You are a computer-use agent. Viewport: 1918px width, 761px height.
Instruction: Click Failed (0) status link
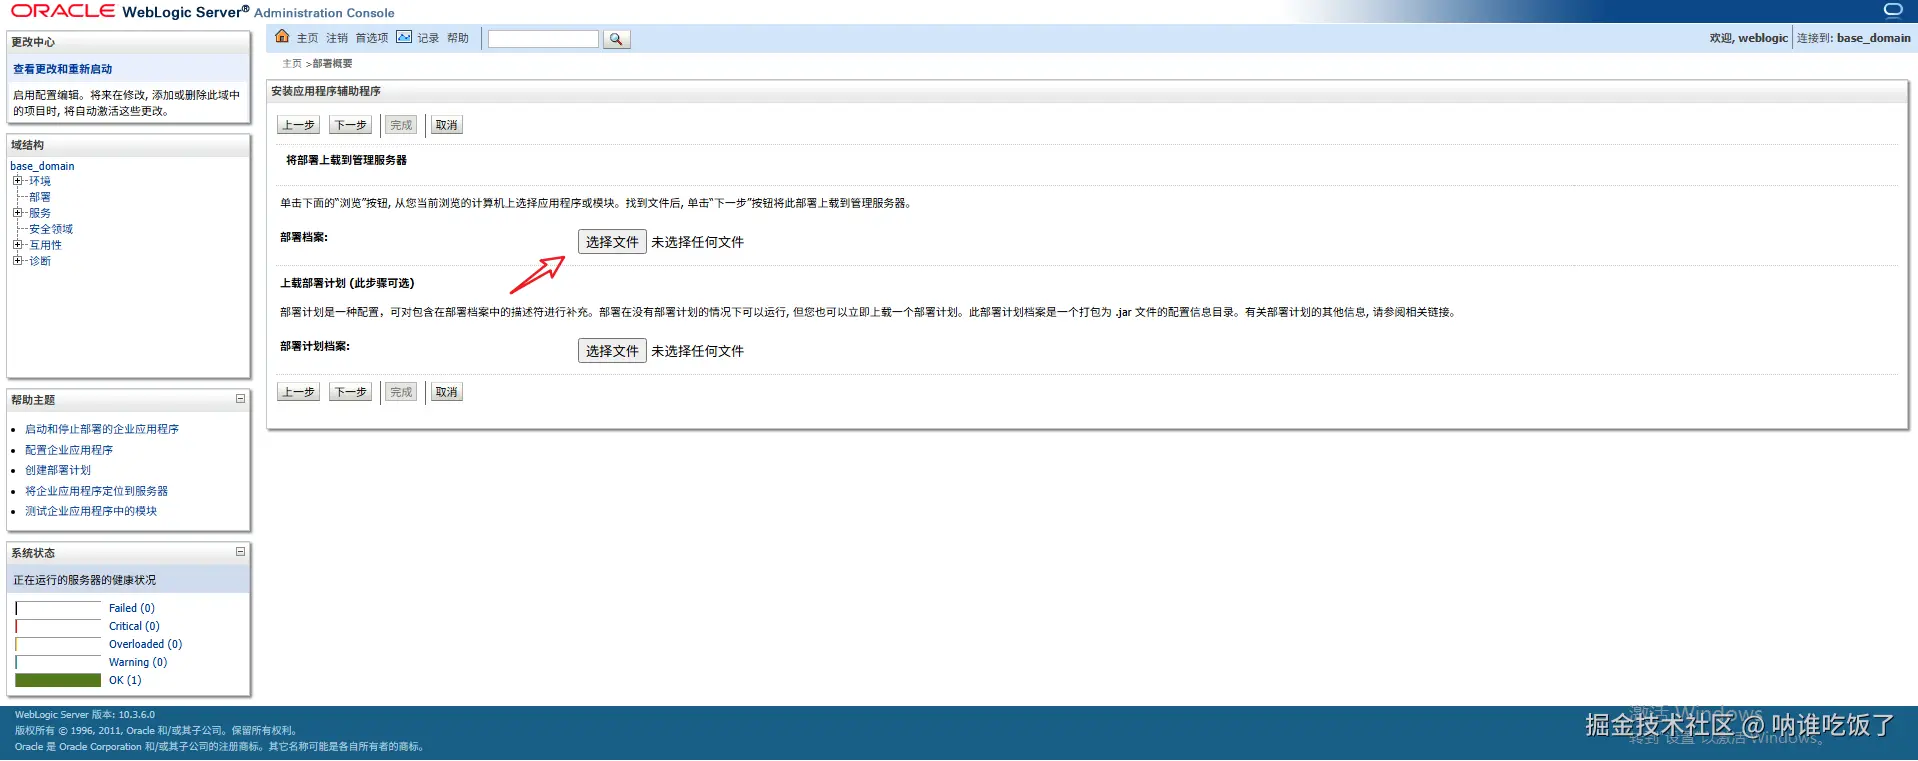tap(132, 608)
